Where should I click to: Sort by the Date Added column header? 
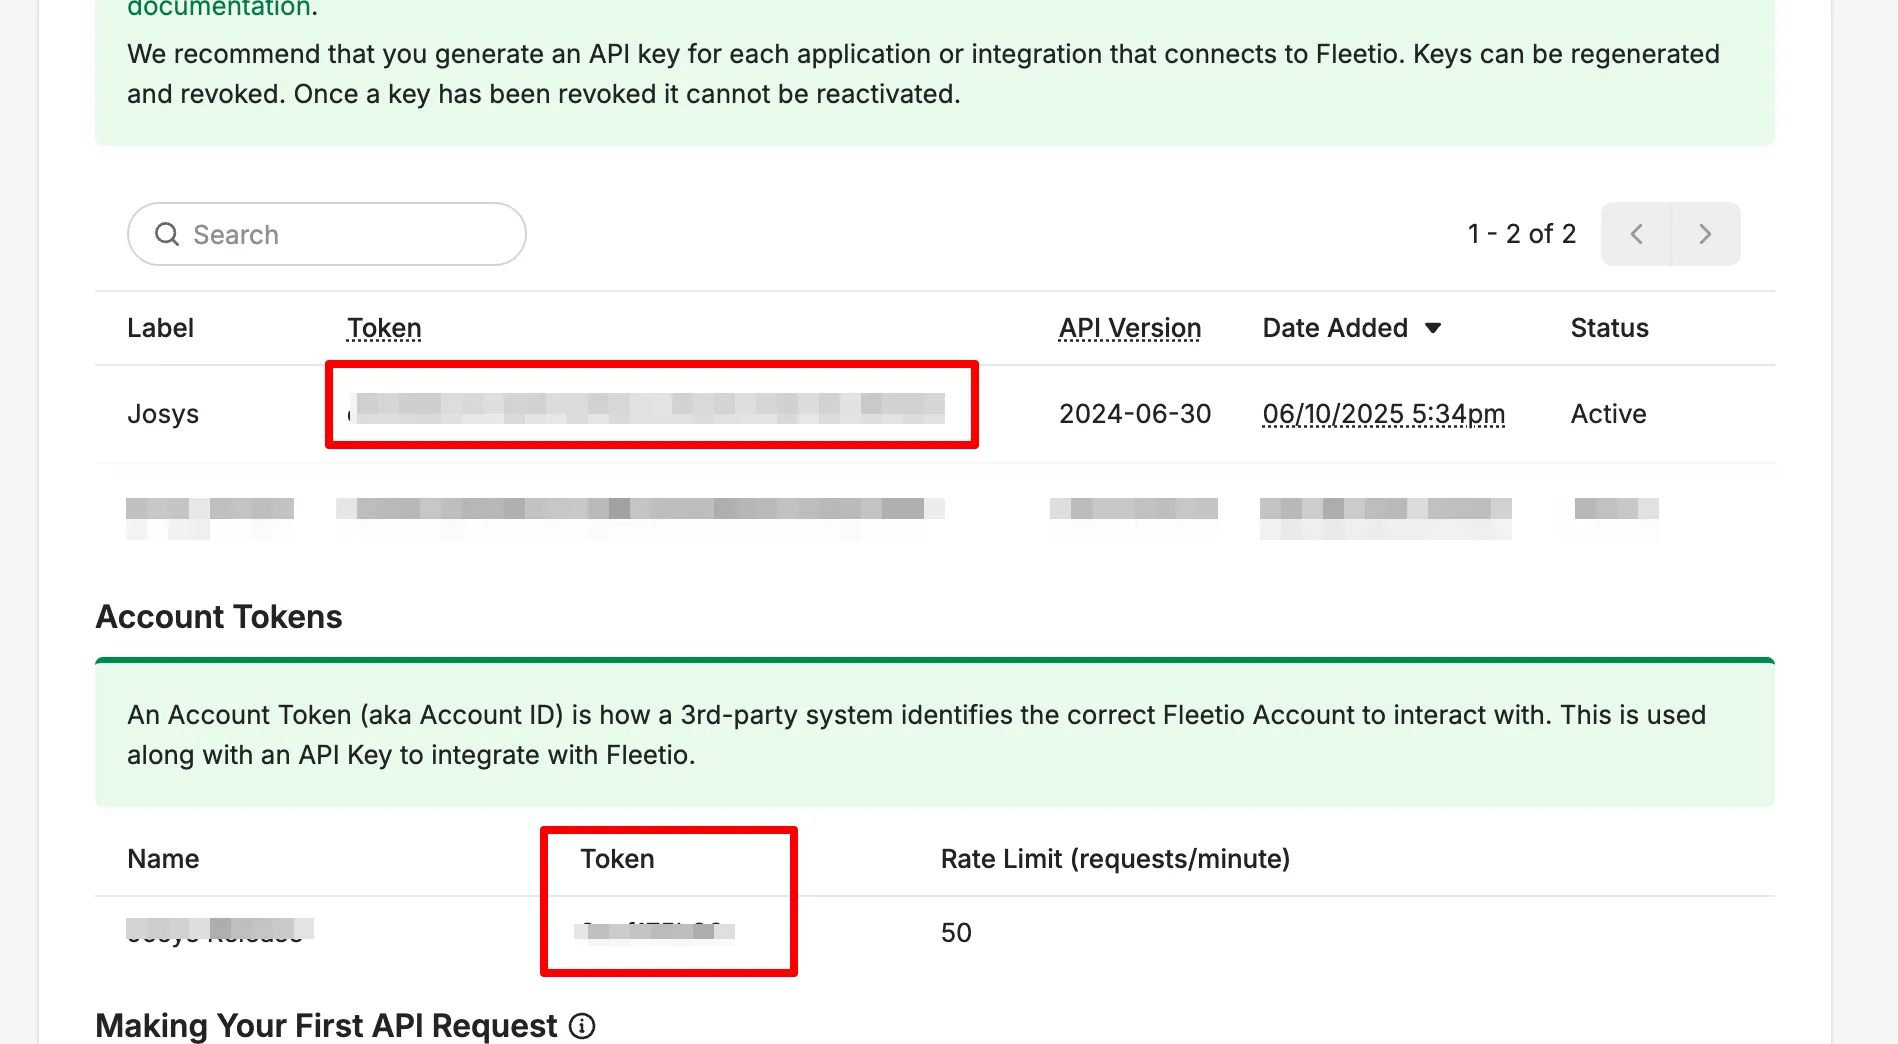click(1335, 328)
